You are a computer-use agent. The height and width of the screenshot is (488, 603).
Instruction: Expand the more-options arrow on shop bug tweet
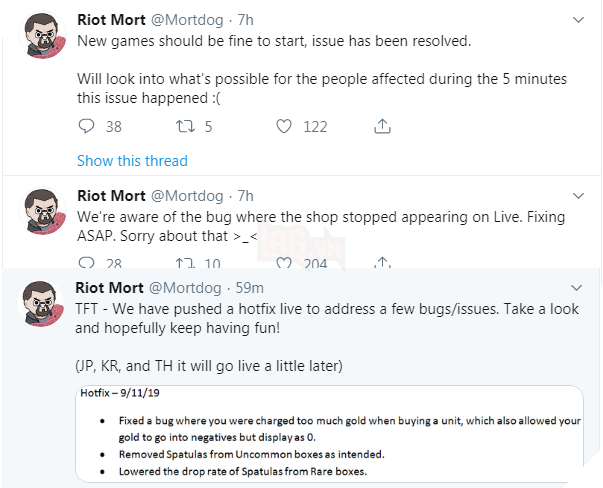[x=578, y=195]
